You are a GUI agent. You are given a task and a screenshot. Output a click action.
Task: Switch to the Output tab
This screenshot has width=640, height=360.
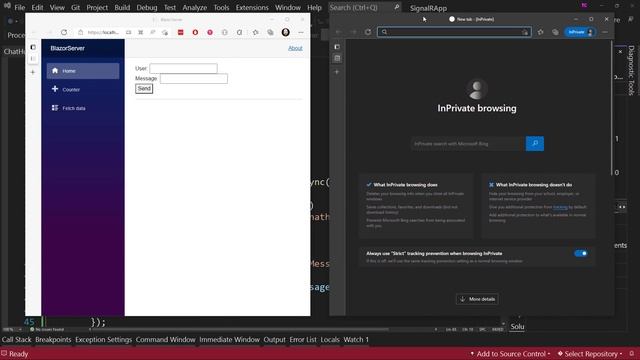click(274, 340)
